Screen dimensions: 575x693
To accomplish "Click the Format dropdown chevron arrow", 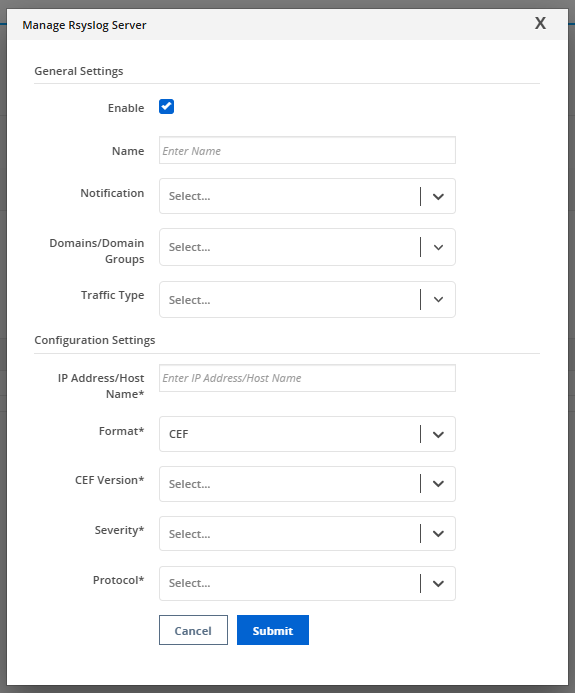I will (438, 434).
